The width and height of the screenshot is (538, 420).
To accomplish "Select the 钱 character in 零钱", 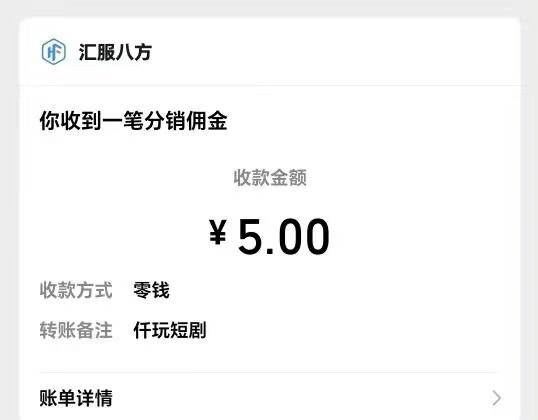I will tap(161, 290).
